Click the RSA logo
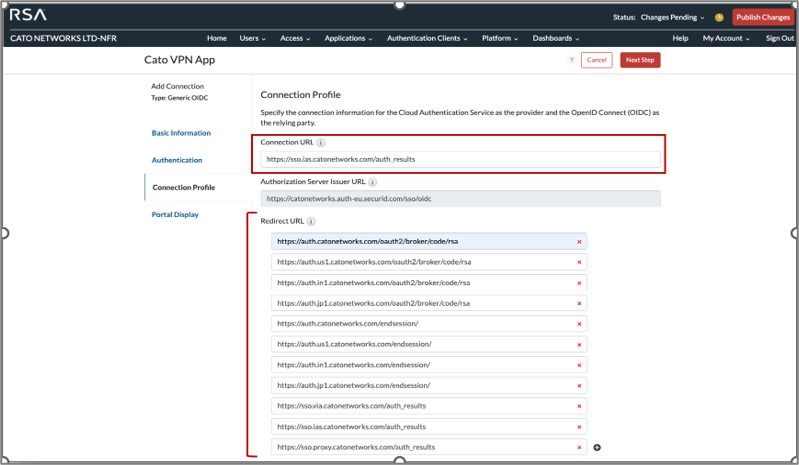This screenshot has width=799, height=465. click(x=28, y=15)
